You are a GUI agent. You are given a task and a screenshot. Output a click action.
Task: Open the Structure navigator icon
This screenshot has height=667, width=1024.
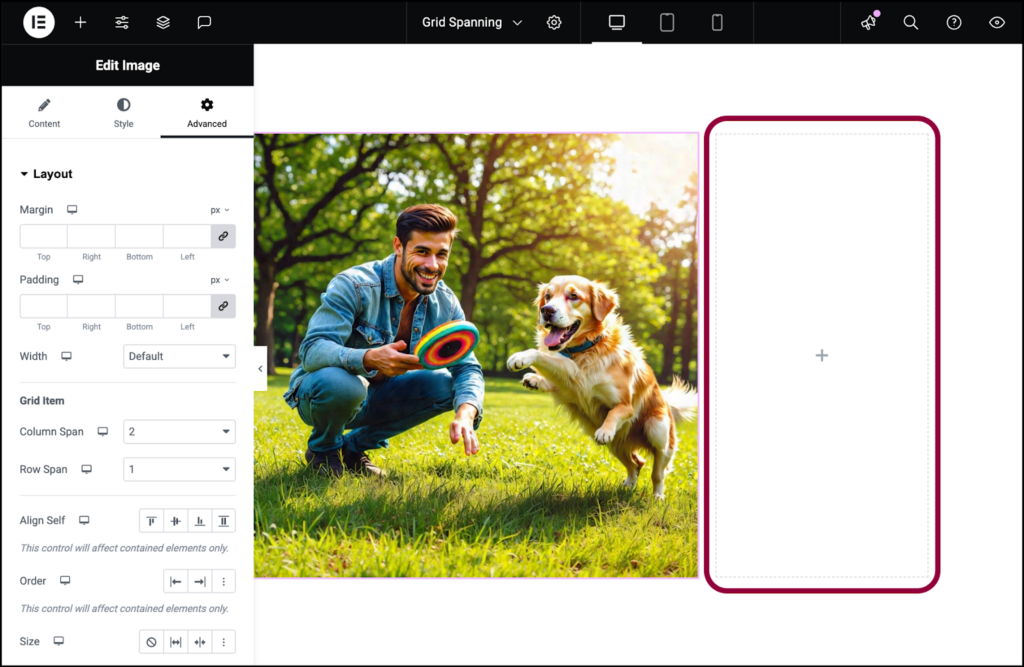(162, 22)
